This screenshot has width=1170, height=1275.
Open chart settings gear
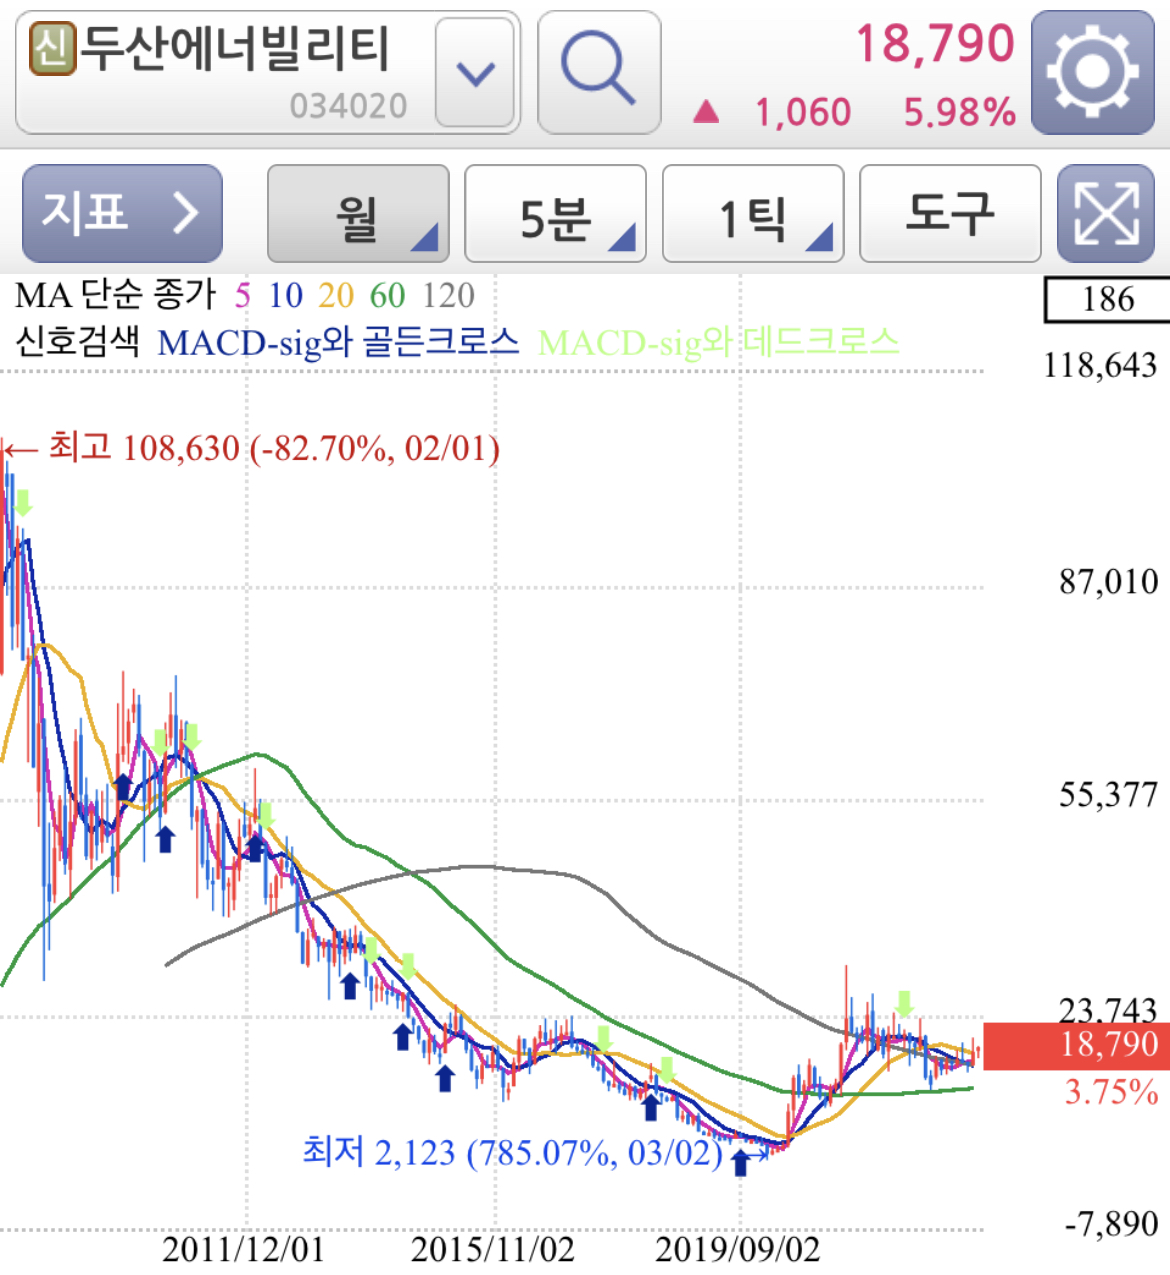[1093, 72]
